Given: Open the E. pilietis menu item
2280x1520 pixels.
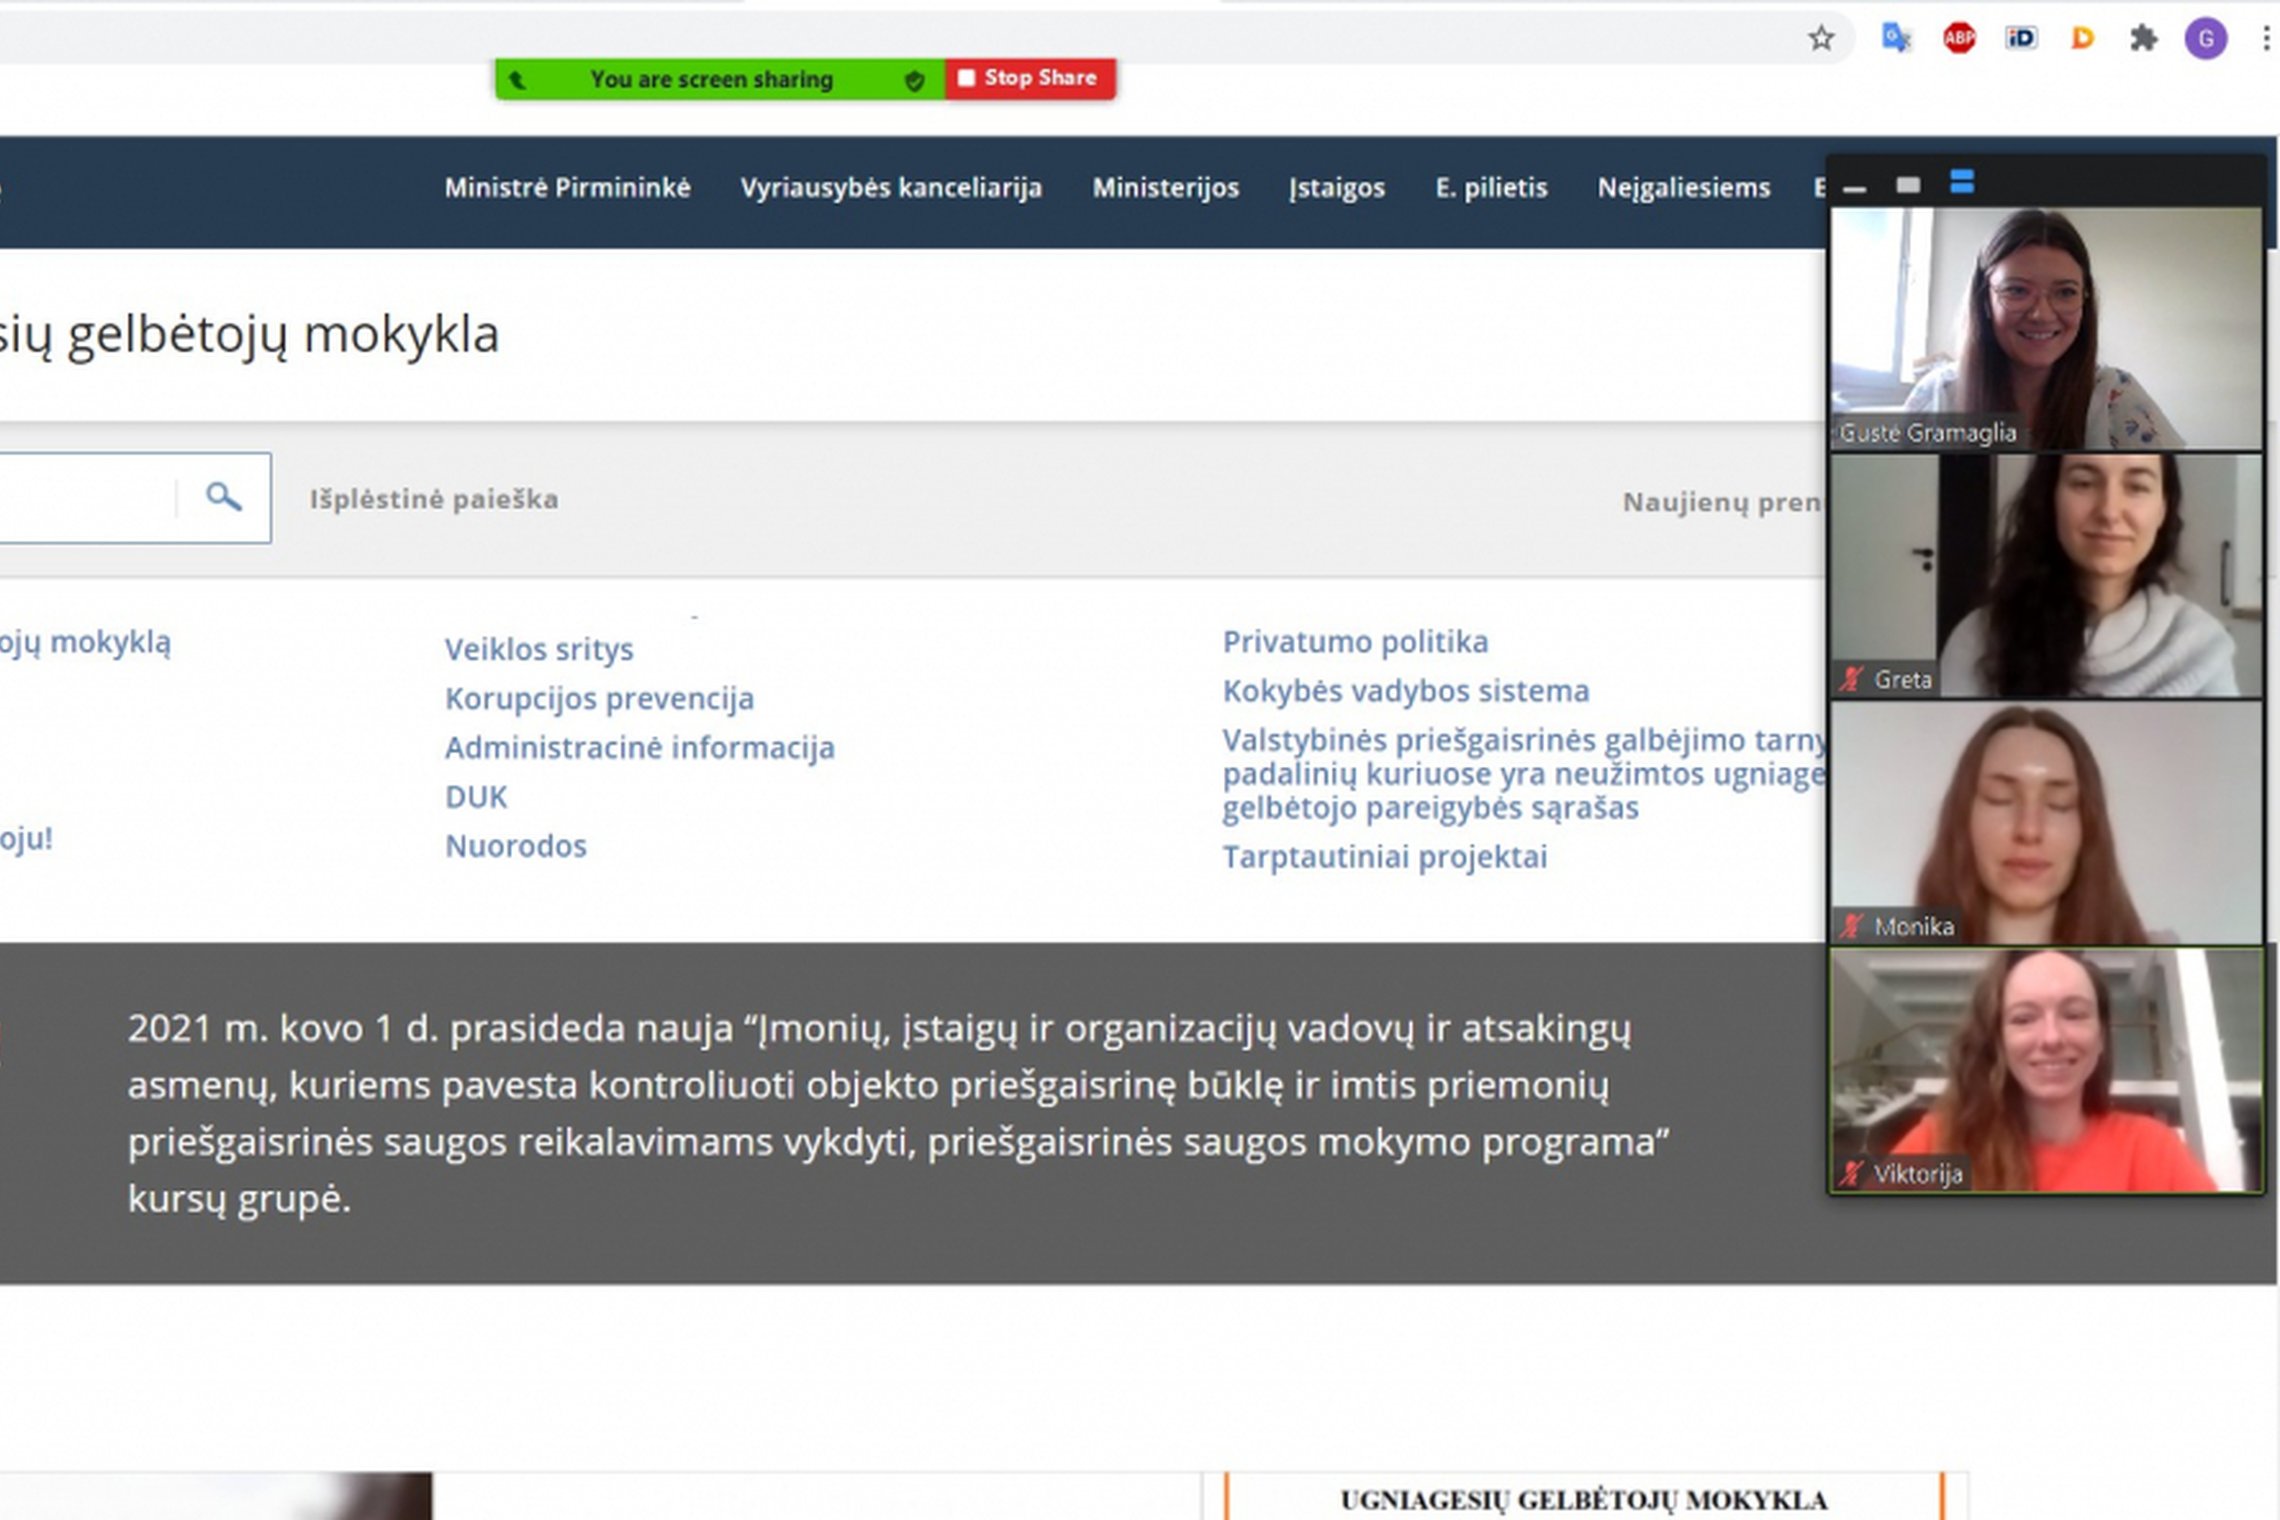Looking at the screenshot, I should (x=1491, y=188).
